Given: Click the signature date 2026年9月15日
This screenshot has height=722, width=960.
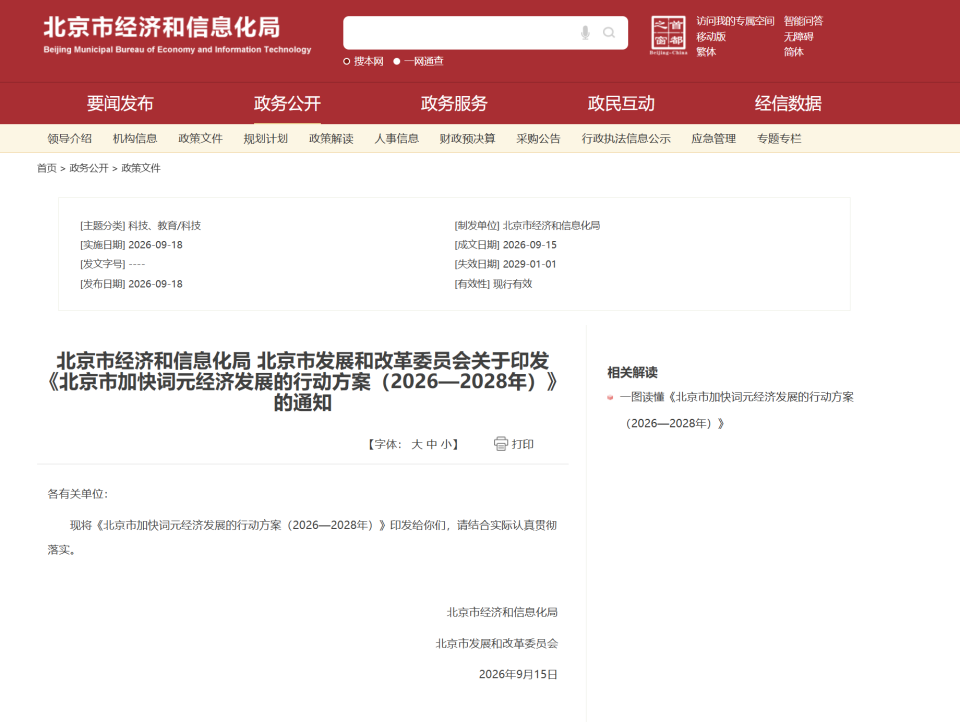Looking at the screenshot, I should tap(518, 674).
